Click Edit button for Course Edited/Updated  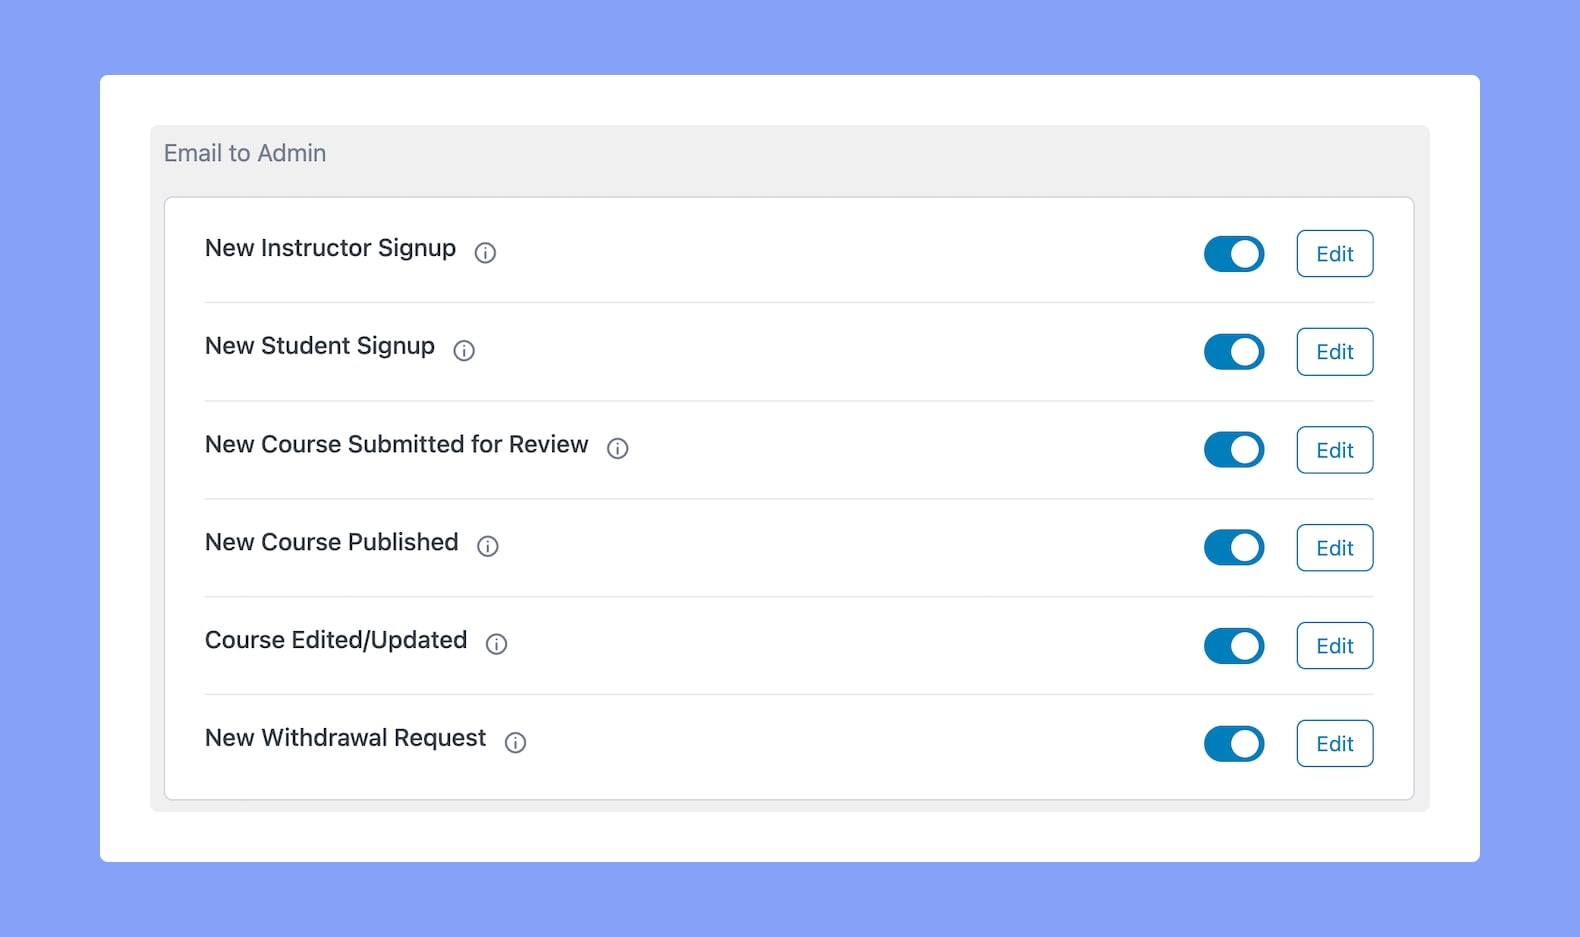pyautogui.click(x=1335, y=646)
